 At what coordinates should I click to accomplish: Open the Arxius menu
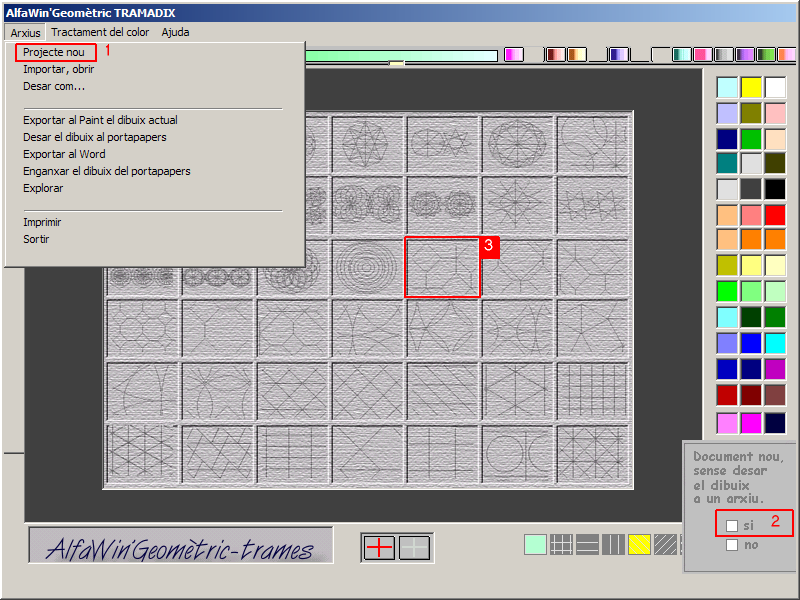(25, 33)
